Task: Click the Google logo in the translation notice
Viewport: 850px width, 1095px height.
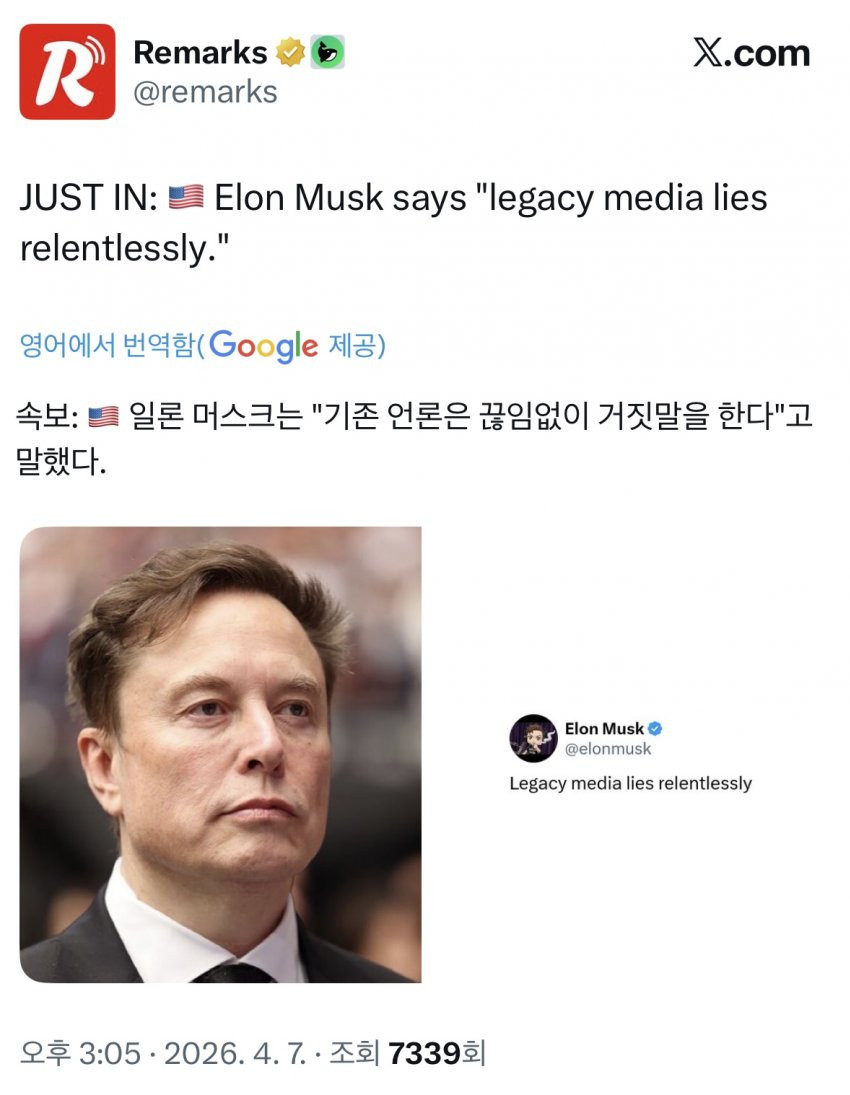Action: pos(263,346)
